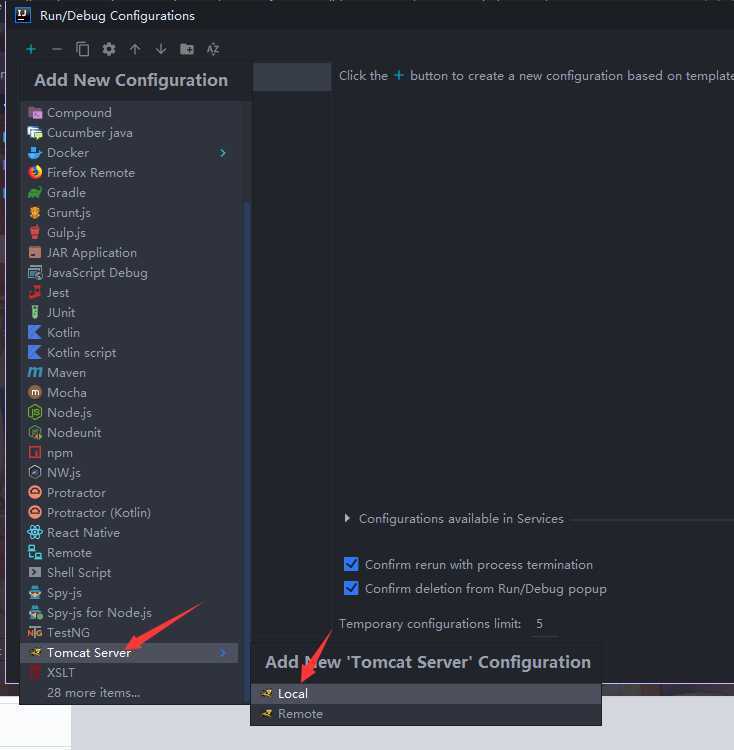
Task: Click the Move Down arrow icon
Action: point(161,49)
